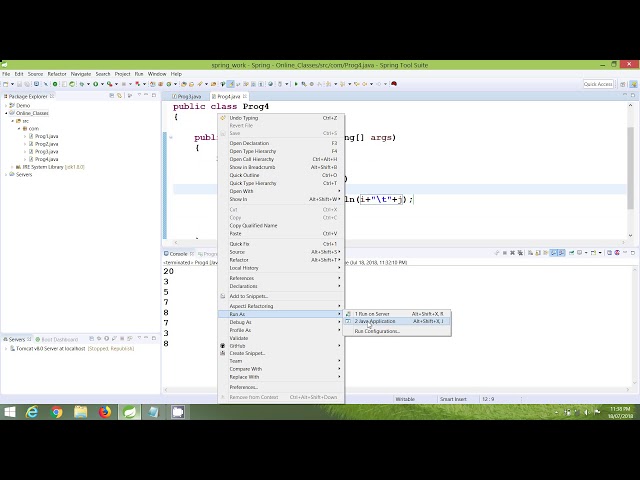Click Terminate icon in Console toolbar
This screenshot has width=640, height=480.
coord(504,253)
